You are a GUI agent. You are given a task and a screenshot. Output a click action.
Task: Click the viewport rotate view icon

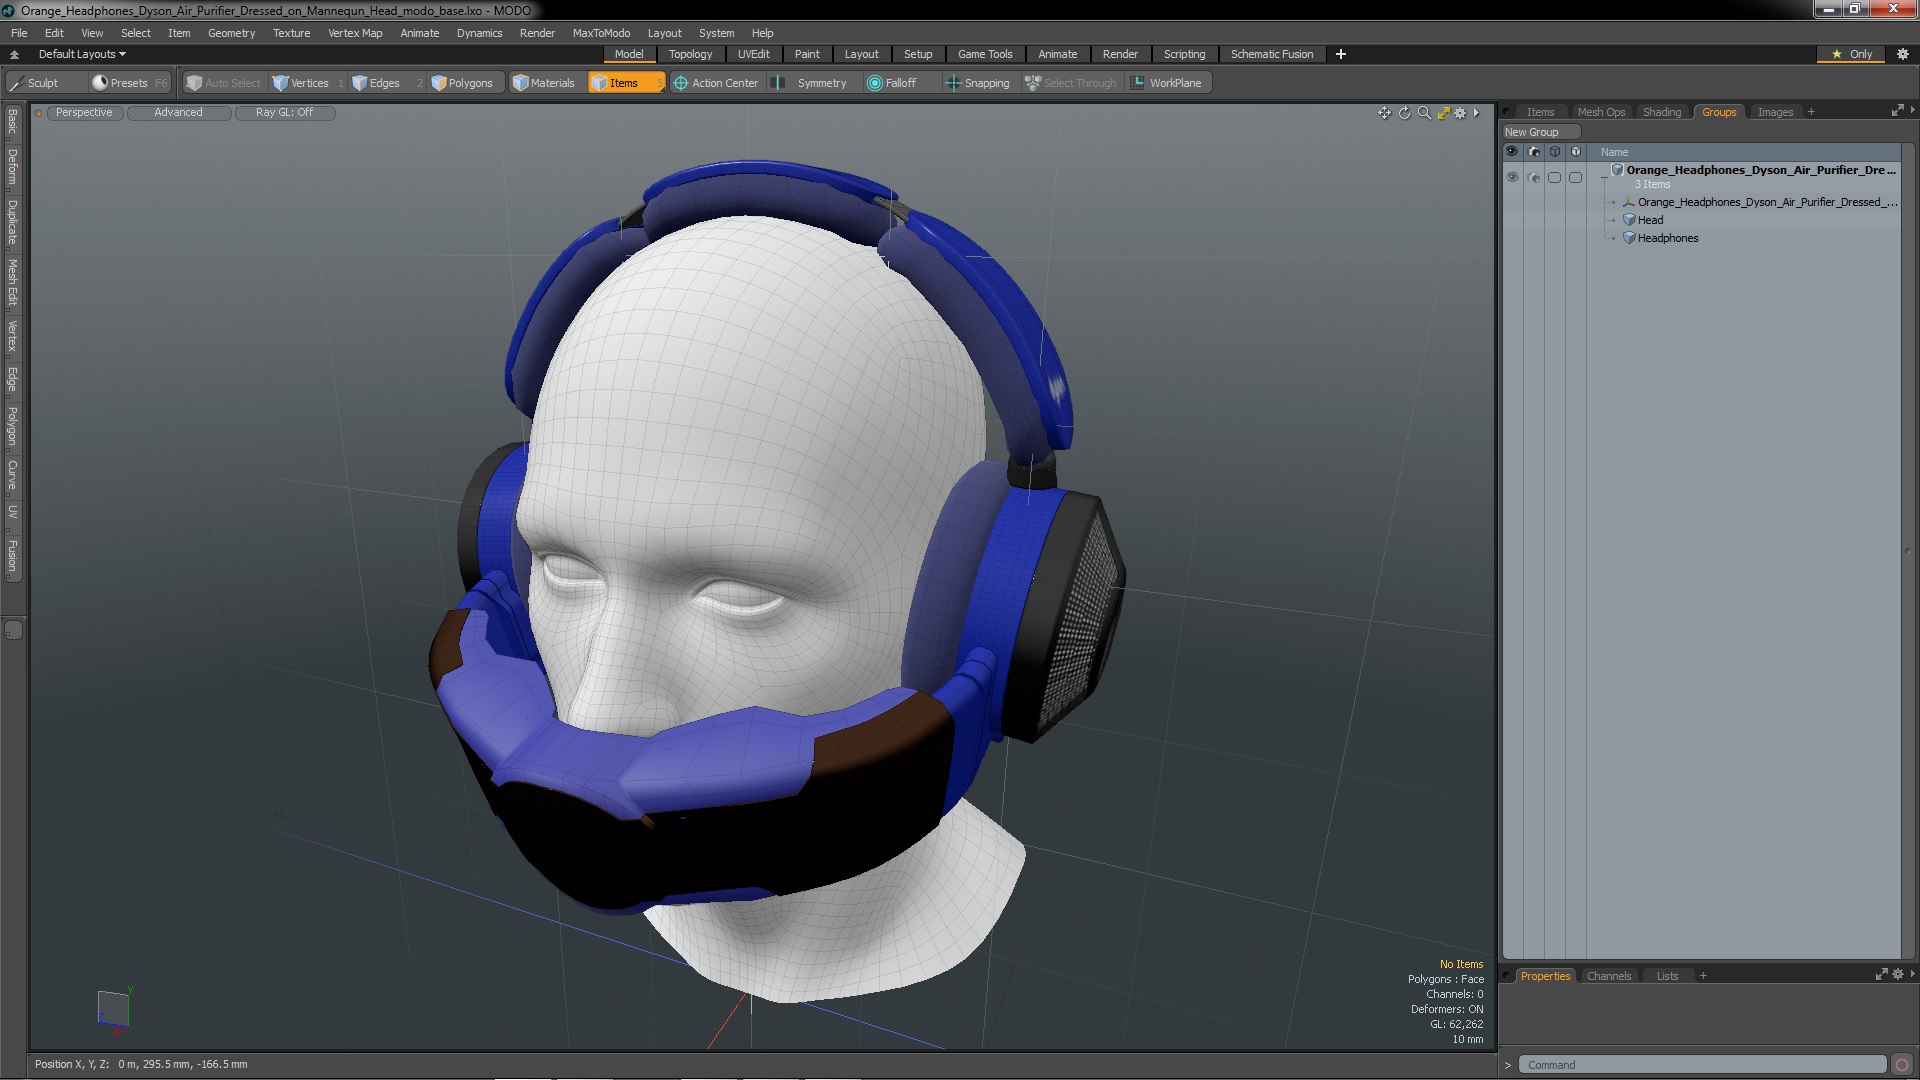[x=1404, y=113]
